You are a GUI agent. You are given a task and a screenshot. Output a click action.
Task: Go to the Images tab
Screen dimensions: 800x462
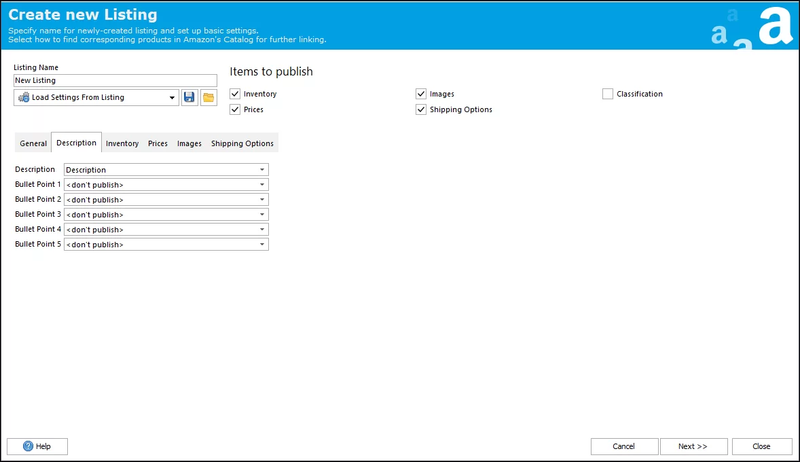[189, 144]
